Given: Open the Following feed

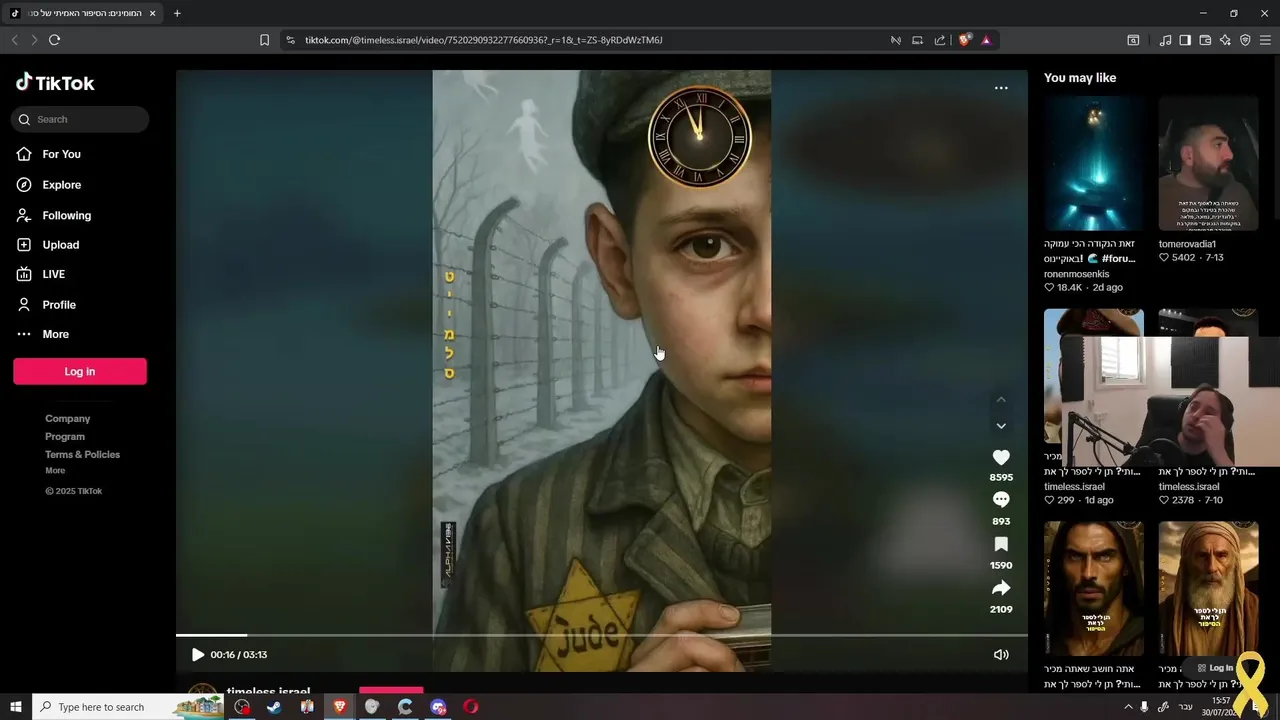Looking at the screenshot, I should click(53, 215).
